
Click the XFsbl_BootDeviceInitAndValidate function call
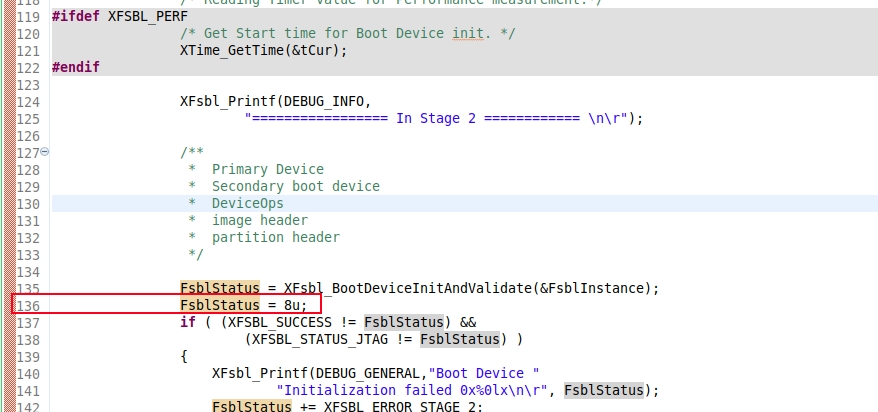[x=402, y=288]
